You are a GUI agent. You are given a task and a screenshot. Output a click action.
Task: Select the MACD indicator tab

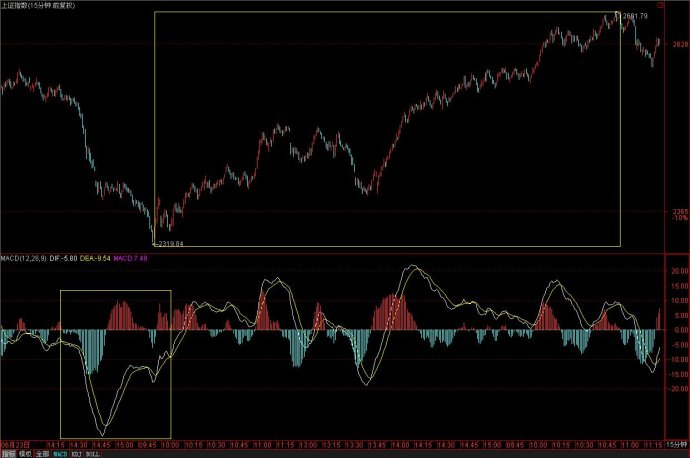[x=60, y=454]
